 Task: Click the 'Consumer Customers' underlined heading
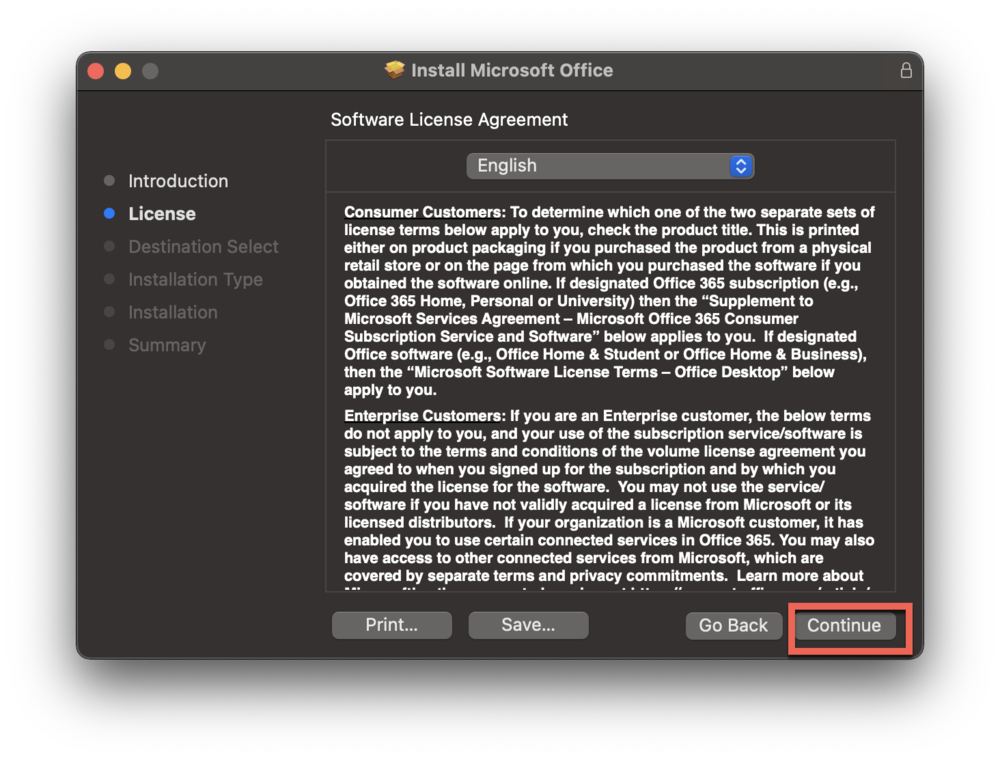coord(423,212)
